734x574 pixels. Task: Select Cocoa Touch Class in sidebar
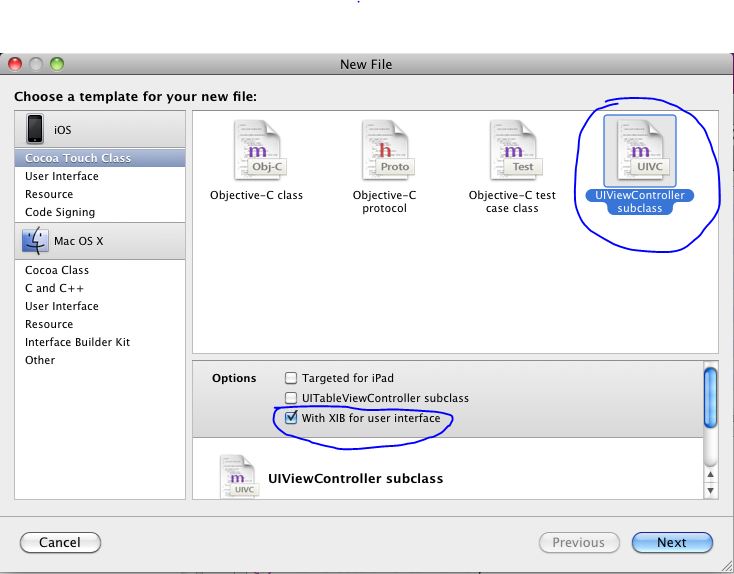click(x=77, y=158)
